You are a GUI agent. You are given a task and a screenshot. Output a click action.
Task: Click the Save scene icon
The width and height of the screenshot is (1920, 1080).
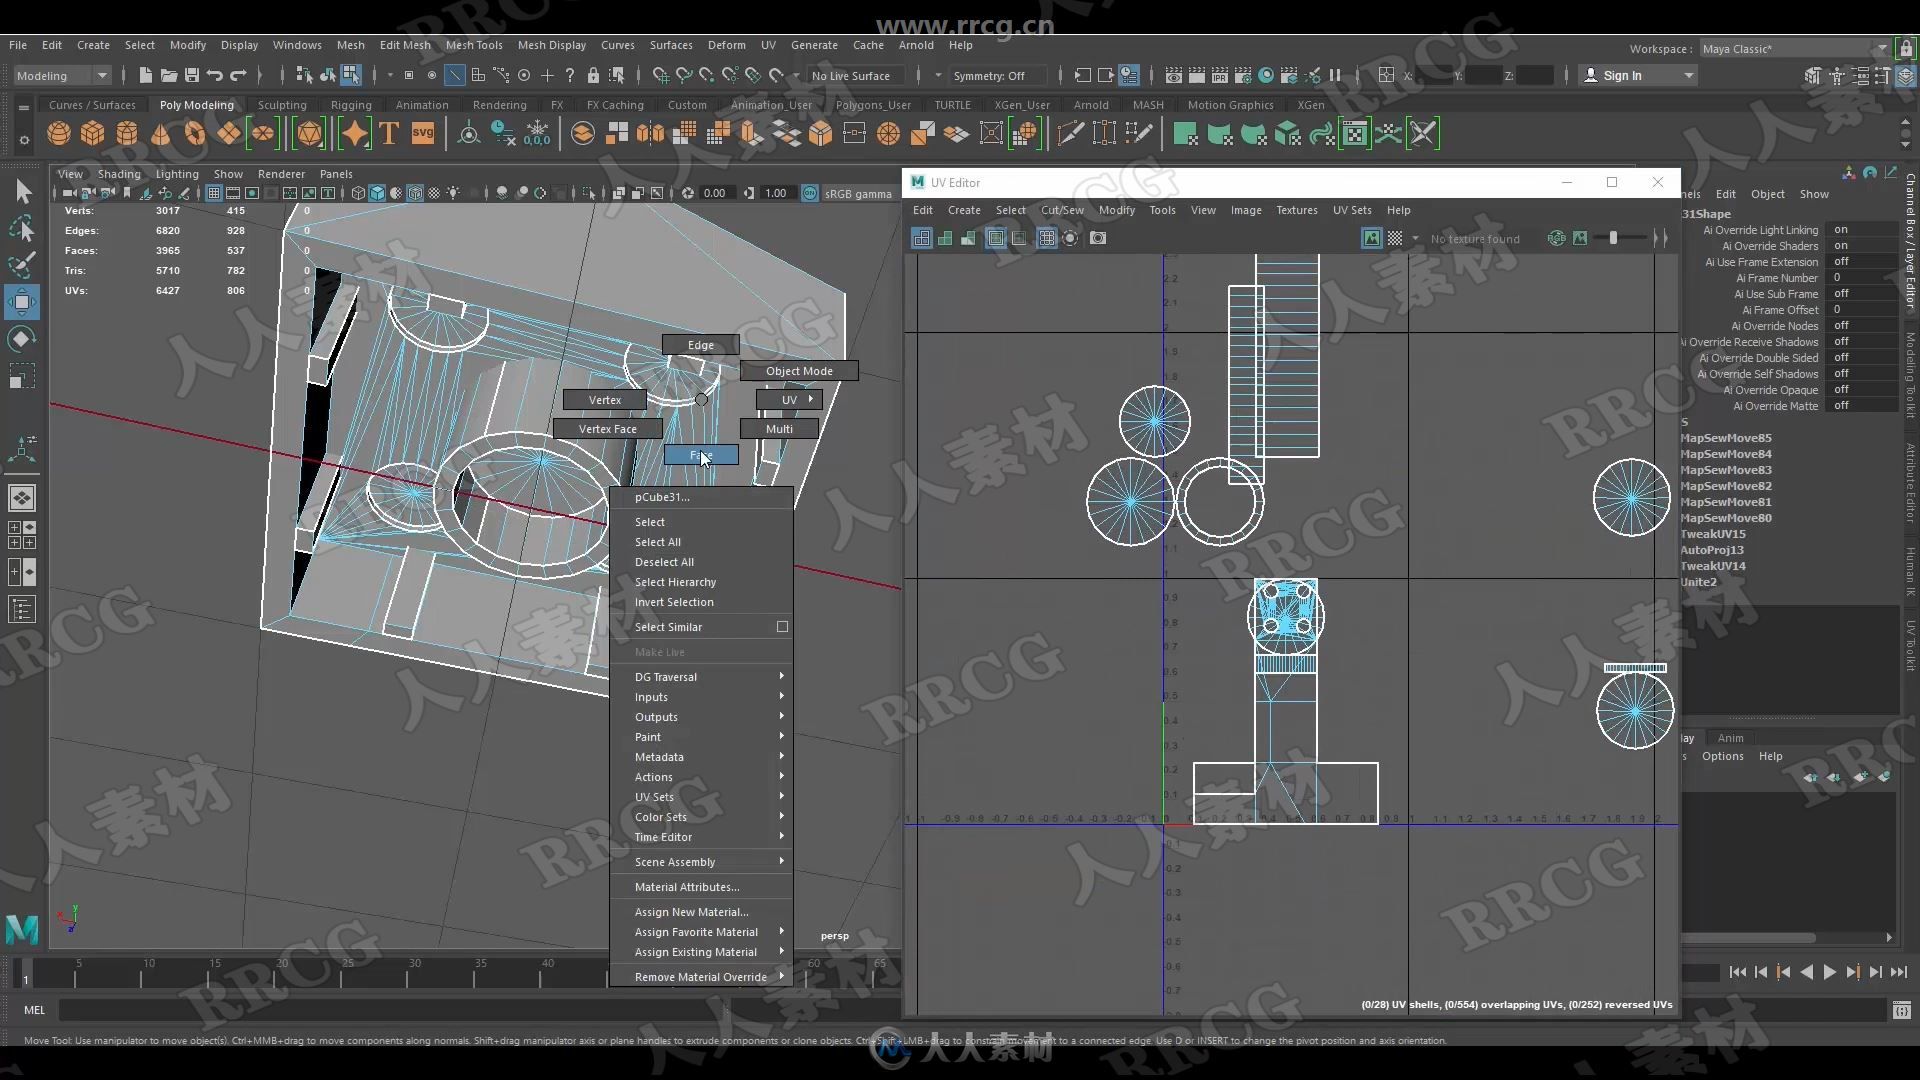coord(191,75)
